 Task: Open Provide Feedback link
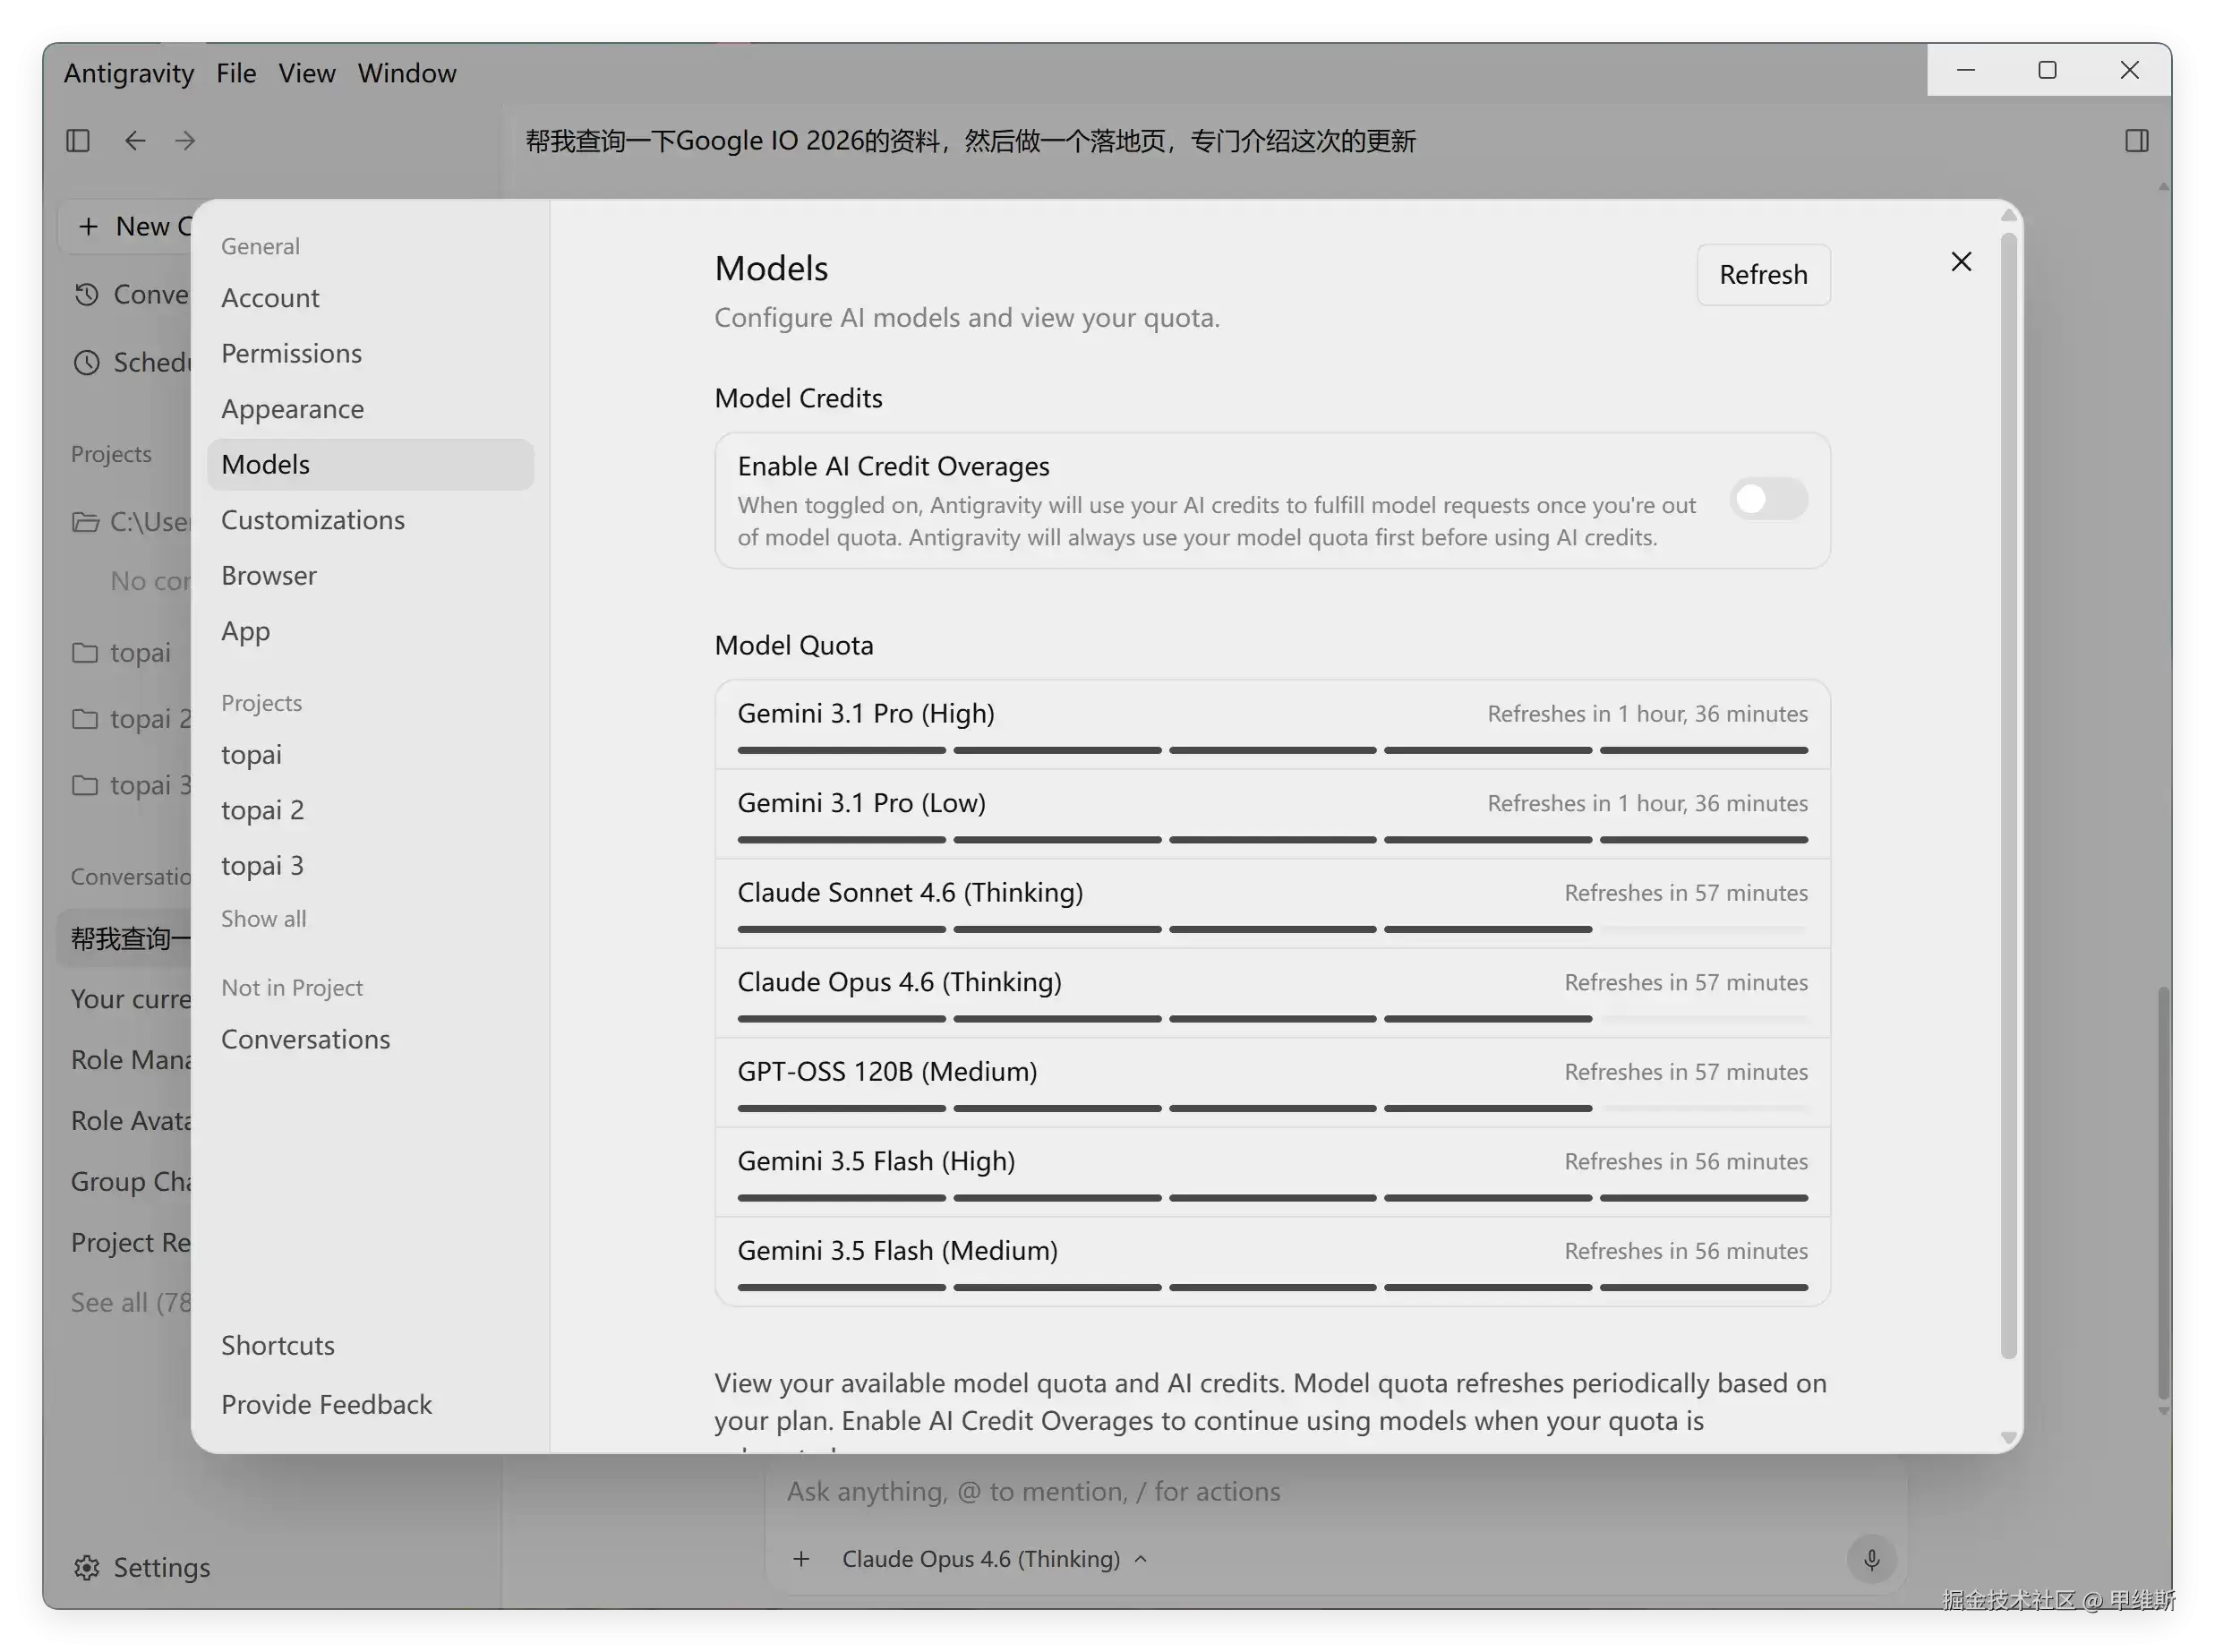[327, 1405]
